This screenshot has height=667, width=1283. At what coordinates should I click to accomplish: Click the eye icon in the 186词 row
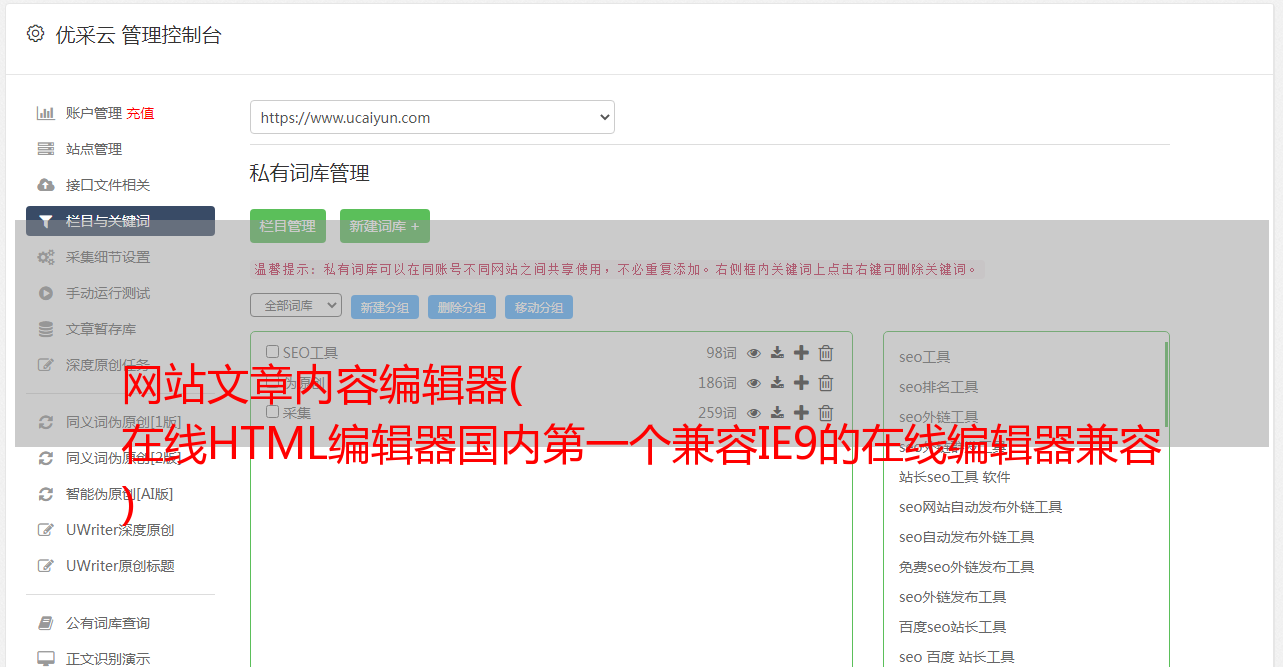pyautogui.click(x=754, y=383)
